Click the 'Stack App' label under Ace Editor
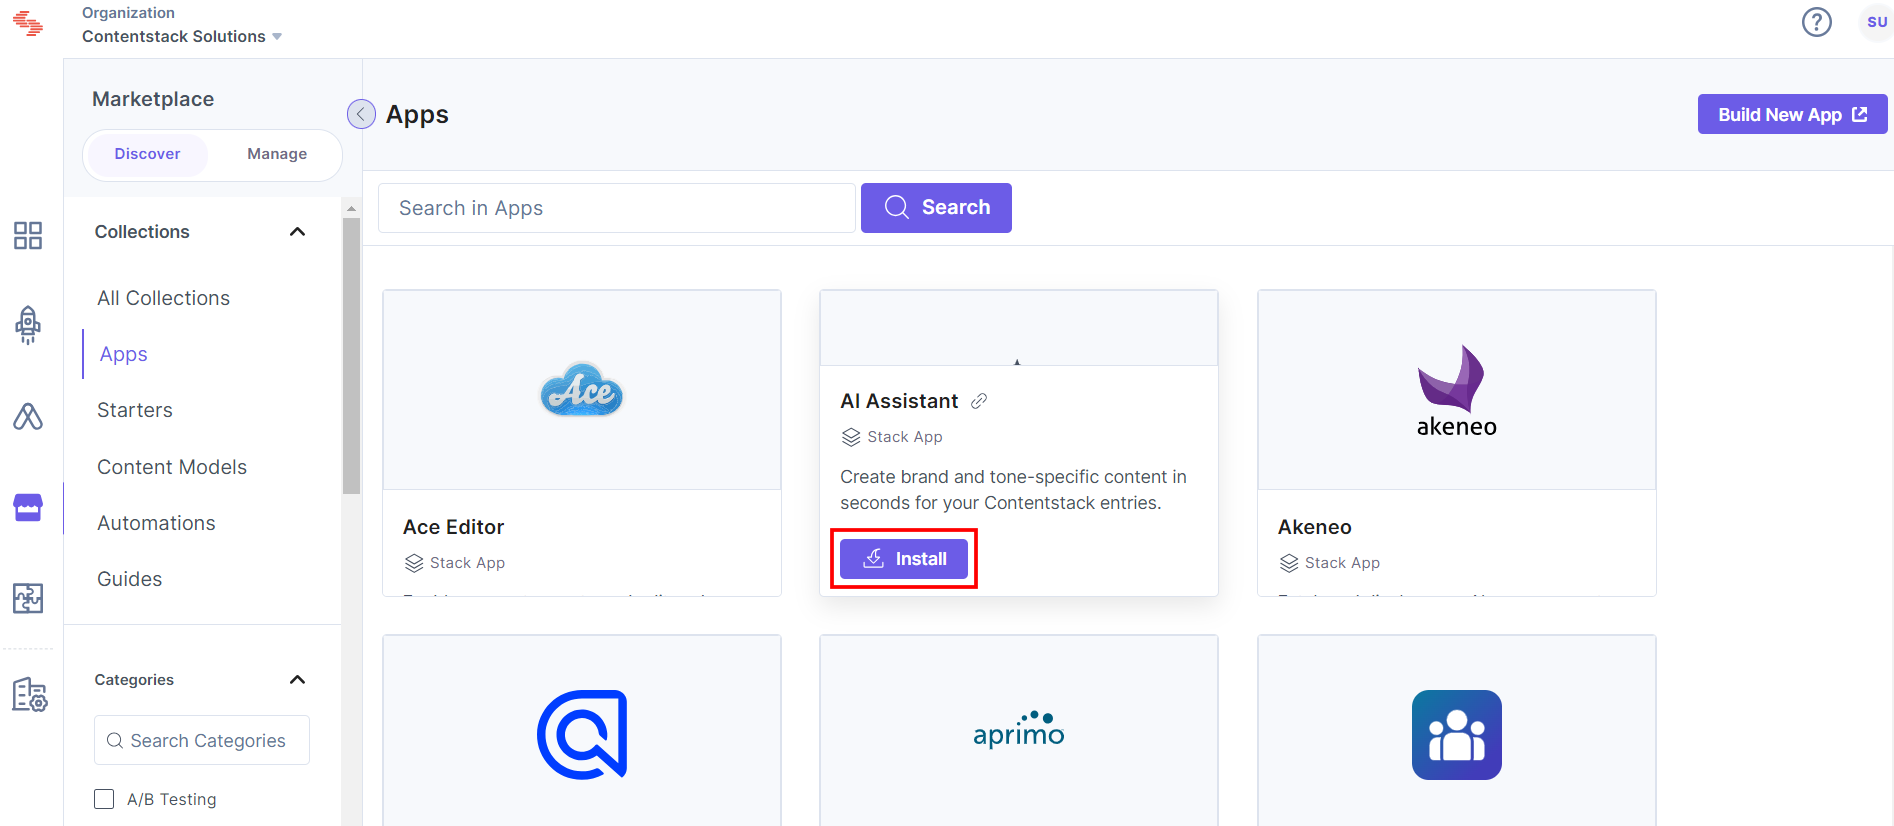This screenshot has width=1894, height=826. point(467,563)
